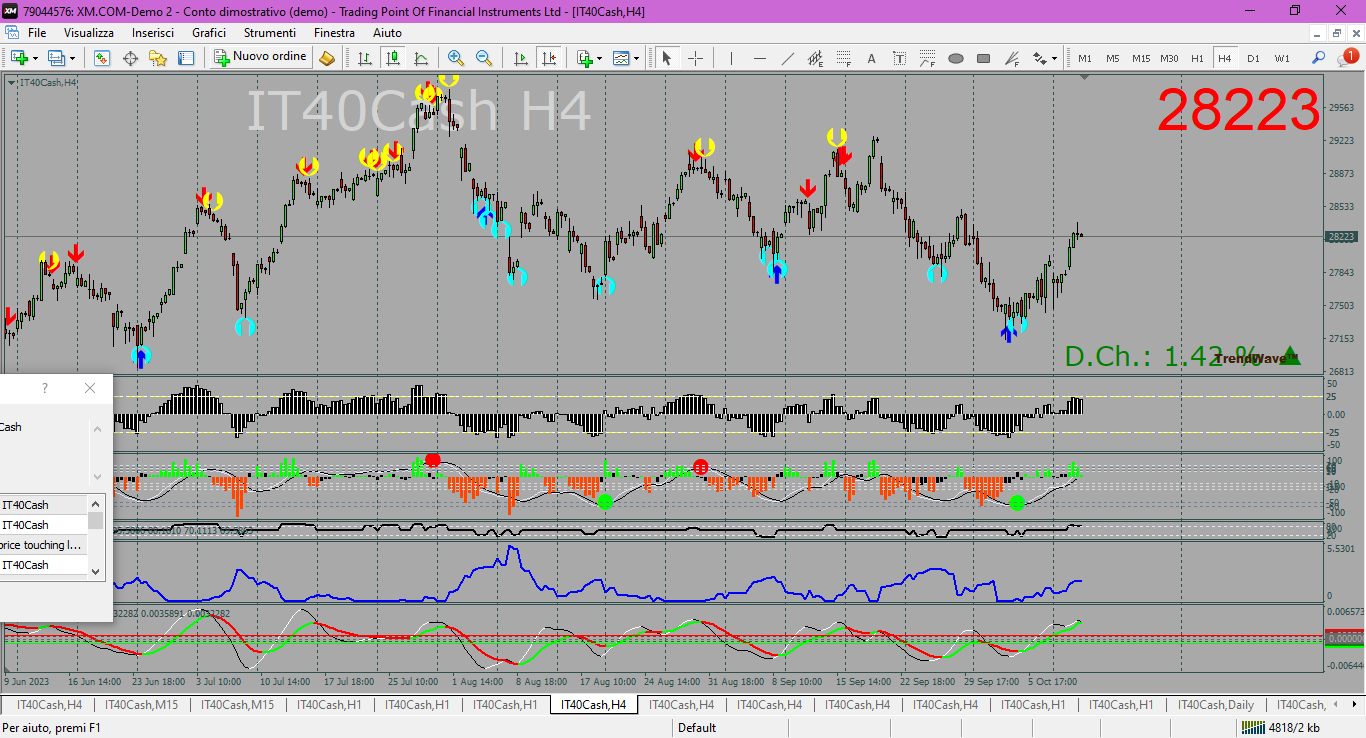Open the Strumenti menu
The width and height of the screenshot is (1366, 738).
pos(269,33)
